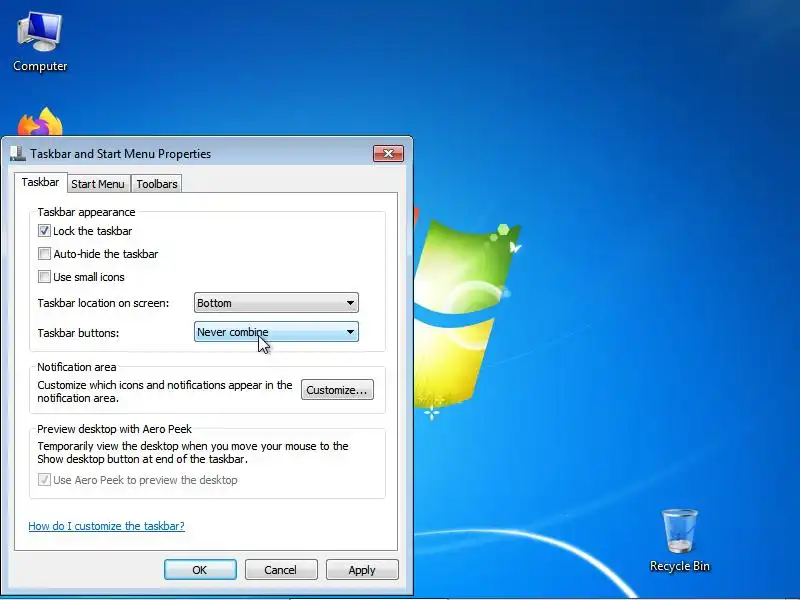This screenshot has width=800, height=600.
Task: Enable Use small icons
Action: click(44, 277)
